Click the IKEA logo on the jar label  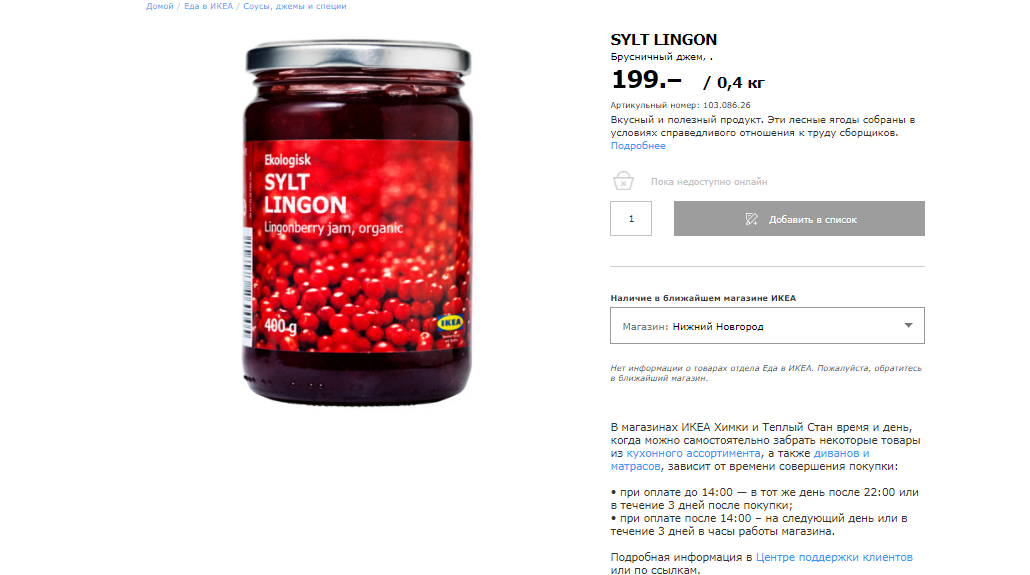450,323
